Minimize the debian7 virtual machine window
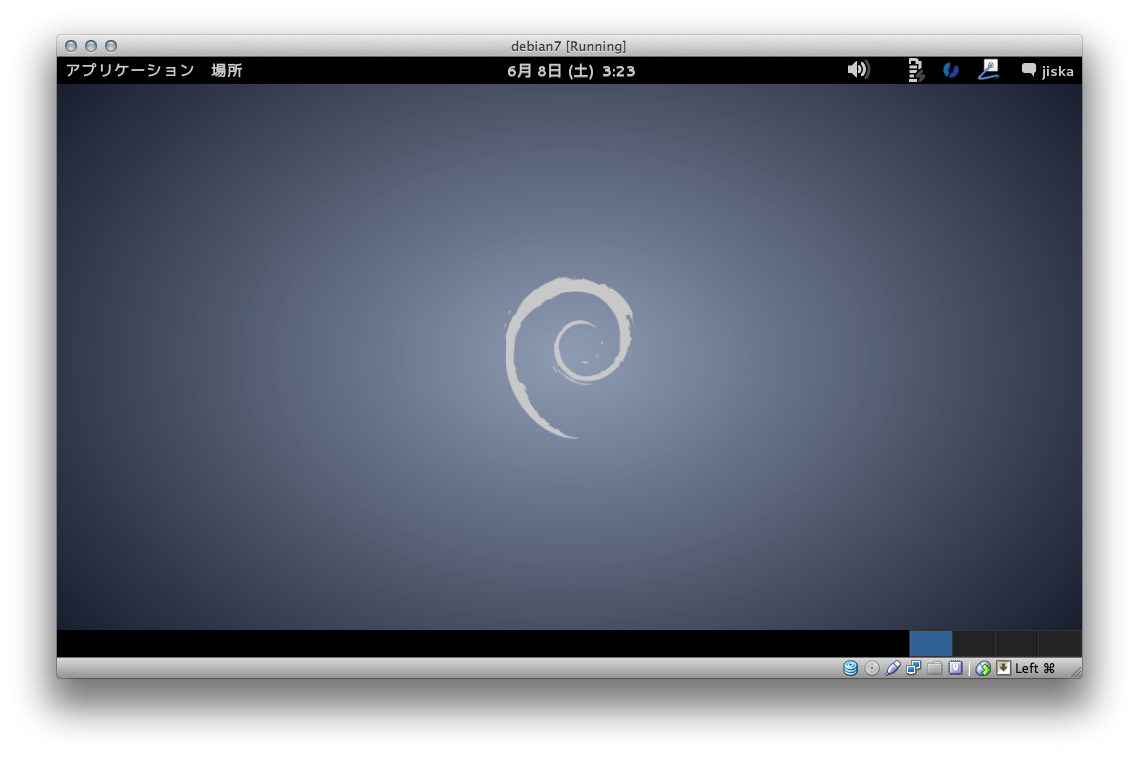The height and width of the screenshot is (757, 1139). tap(91, 46)
